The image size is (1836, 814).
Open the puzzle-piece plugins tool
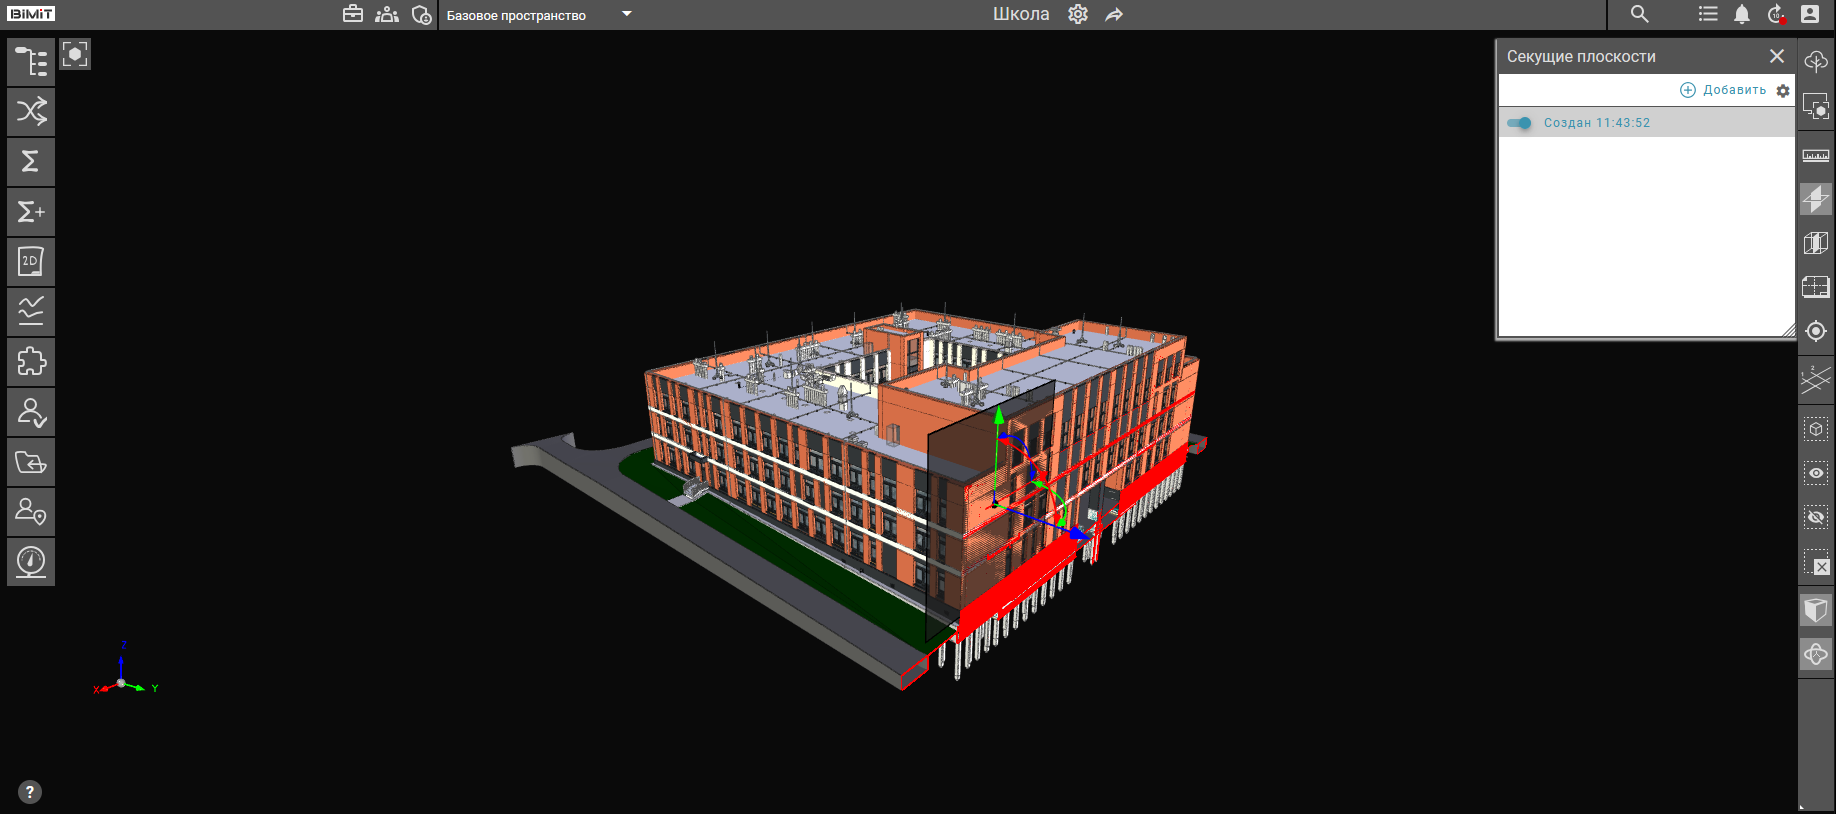(x=31, y=362)
